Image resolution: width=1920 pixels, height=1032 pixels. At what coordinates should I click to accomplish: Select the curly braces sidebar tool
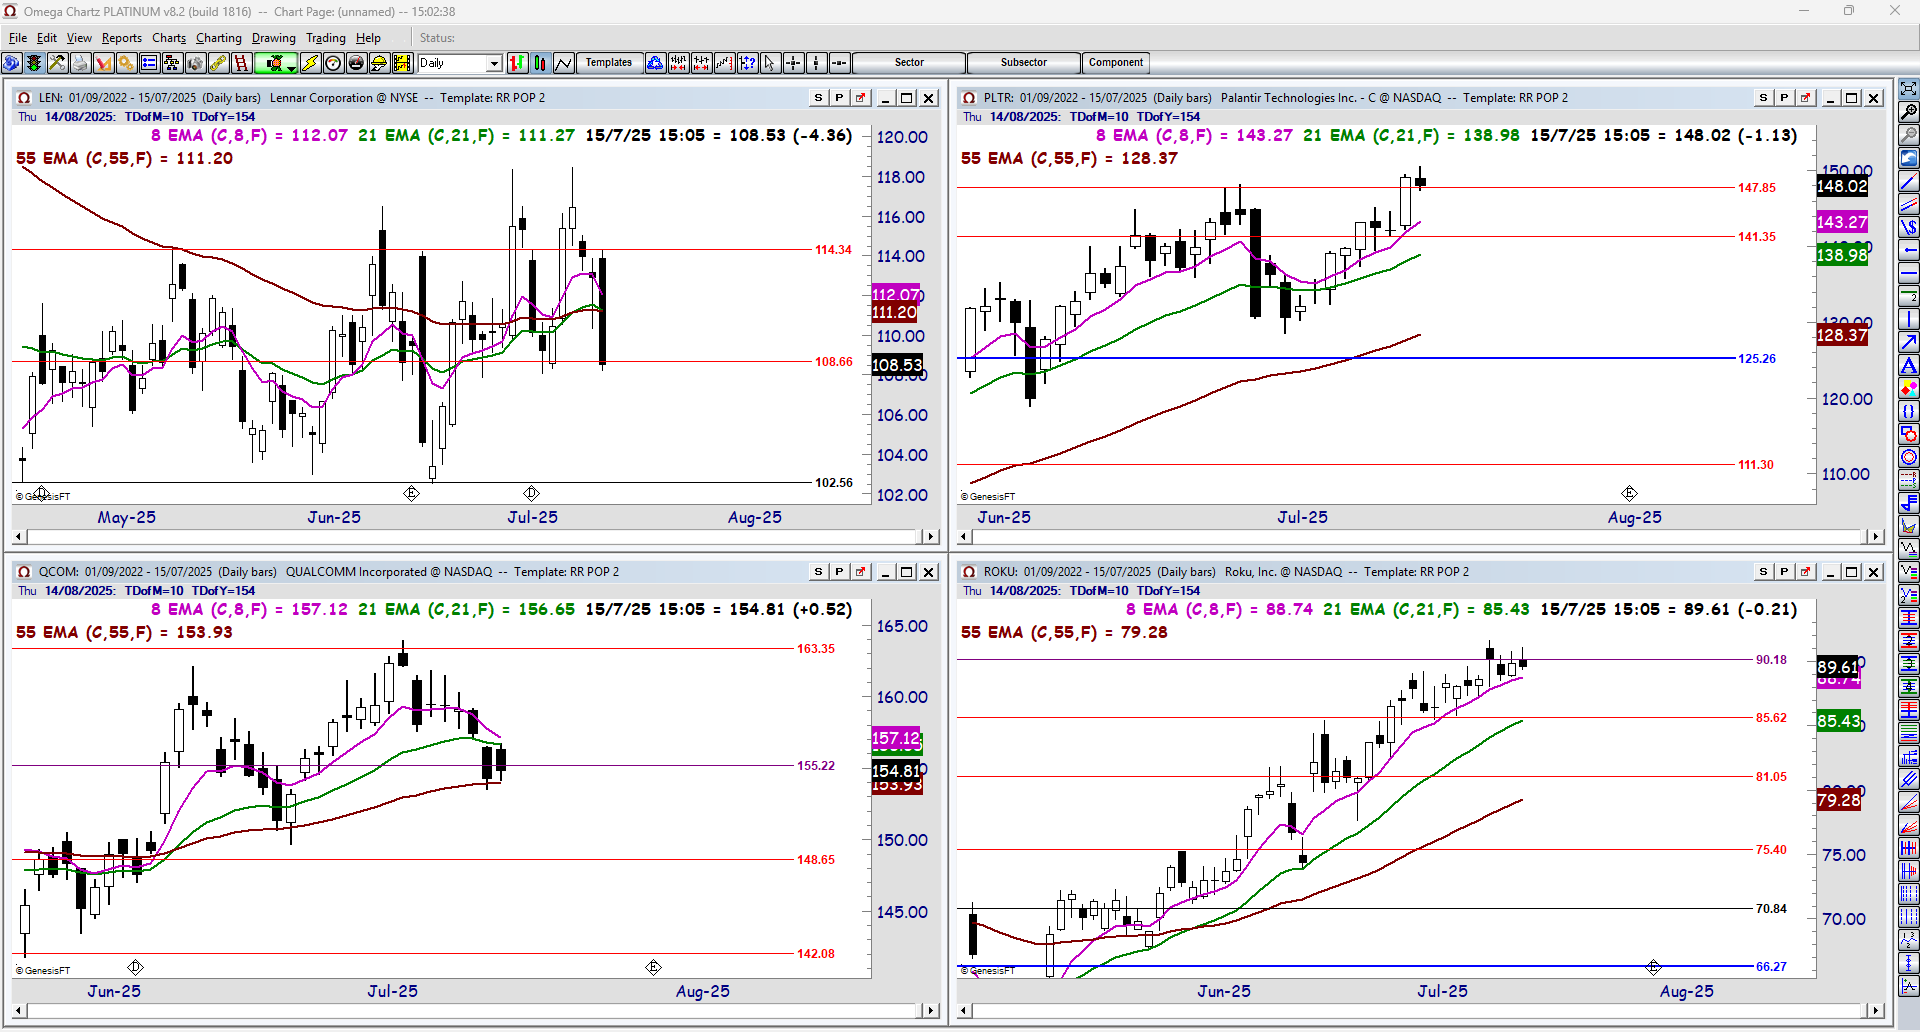(1909, 411)
